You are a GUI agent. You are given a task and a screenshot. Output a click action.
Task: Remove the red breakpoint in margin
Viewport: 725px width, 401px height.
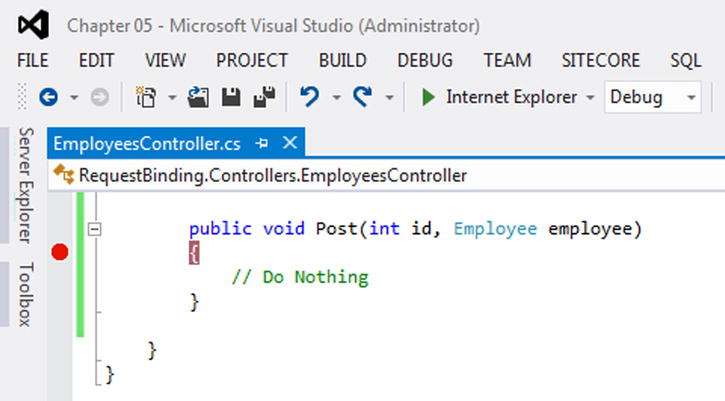coord(60,252)
